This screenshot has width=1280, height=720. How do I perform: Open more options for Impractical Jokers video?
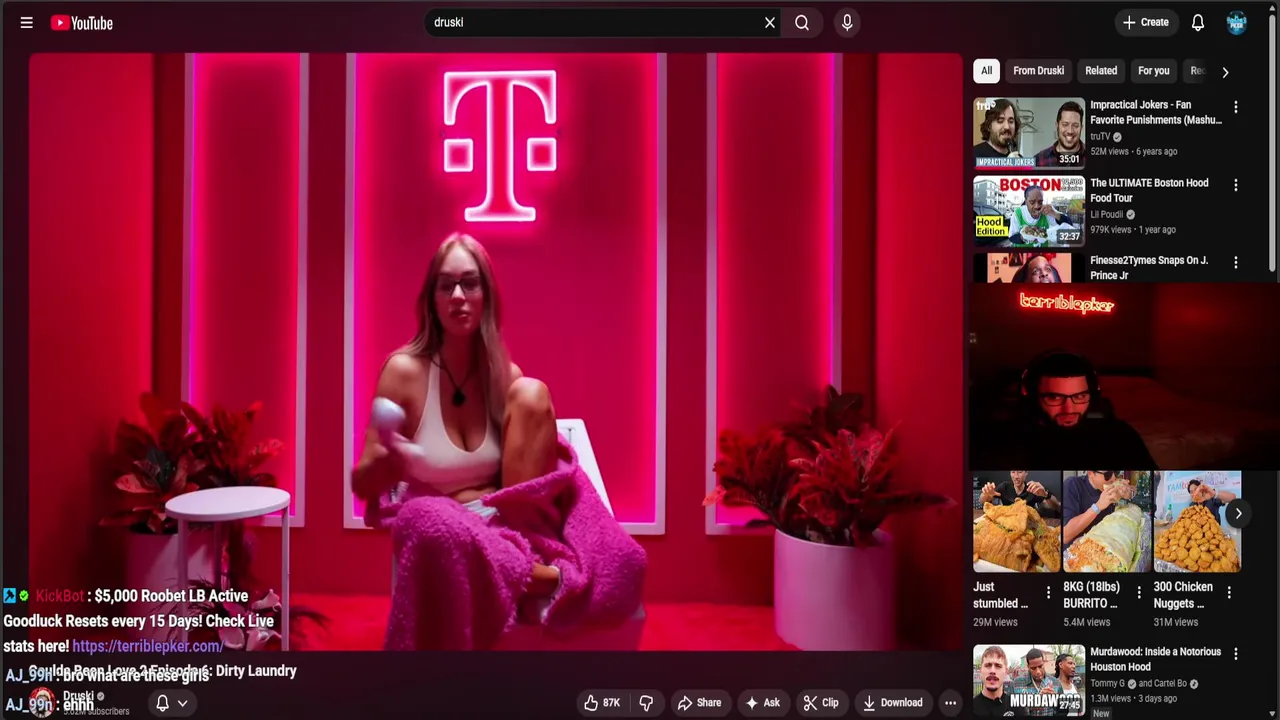(x=1236, y=107)
